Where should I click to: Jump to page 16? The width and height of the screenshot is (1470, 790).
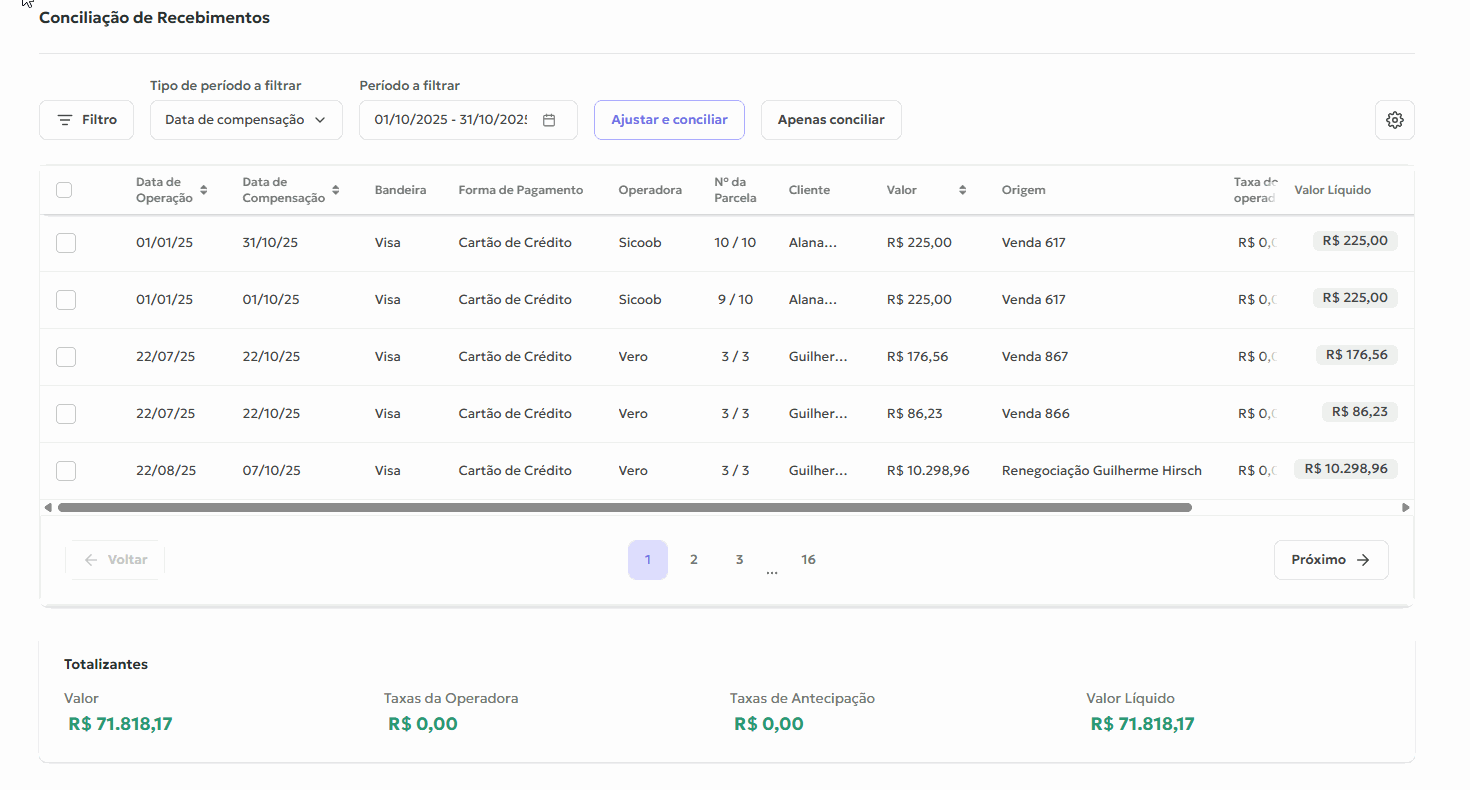point(808,560)
